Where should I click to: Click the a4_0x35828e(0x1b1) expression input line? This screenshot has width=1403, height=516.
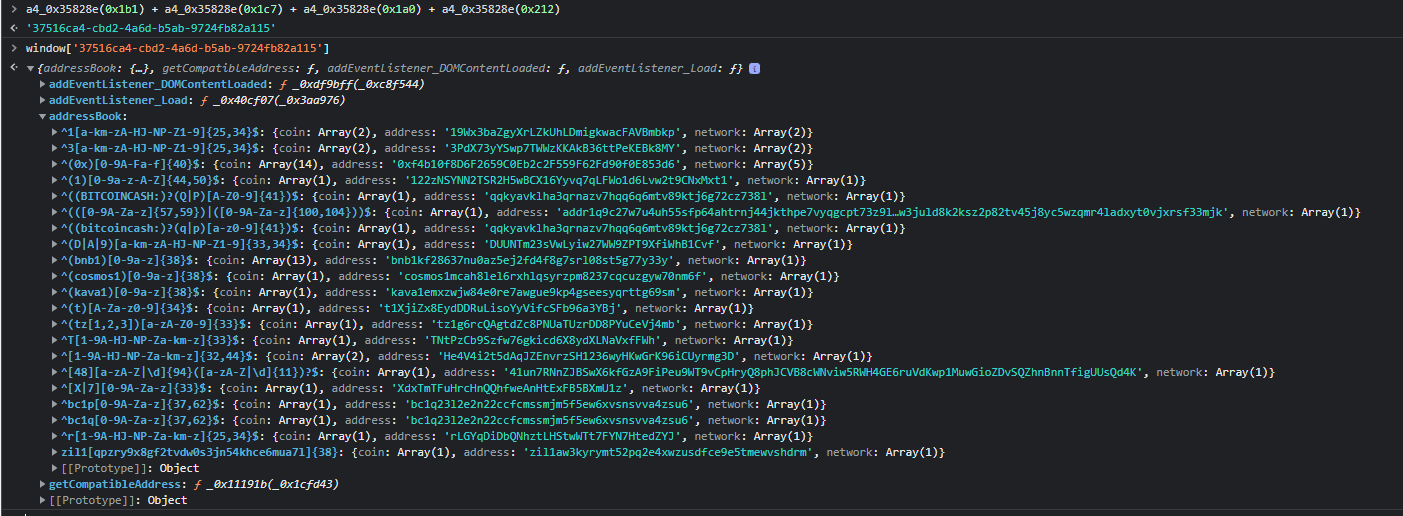coord(293,9)
